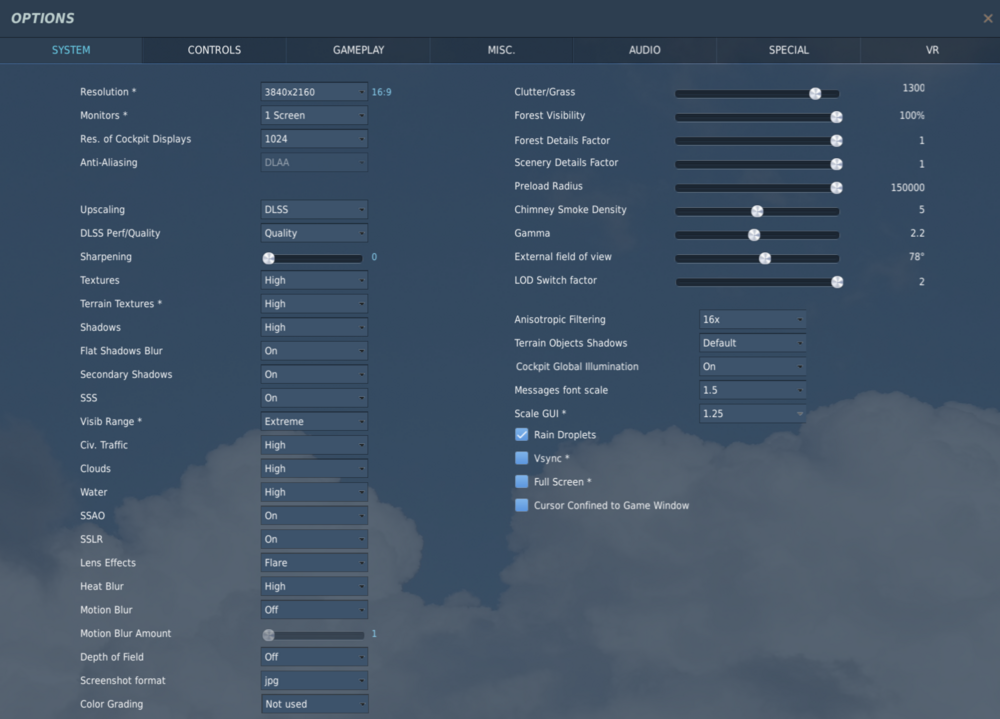Open the Textures dropdown
1000x719 pixels.
coord(314,280)
